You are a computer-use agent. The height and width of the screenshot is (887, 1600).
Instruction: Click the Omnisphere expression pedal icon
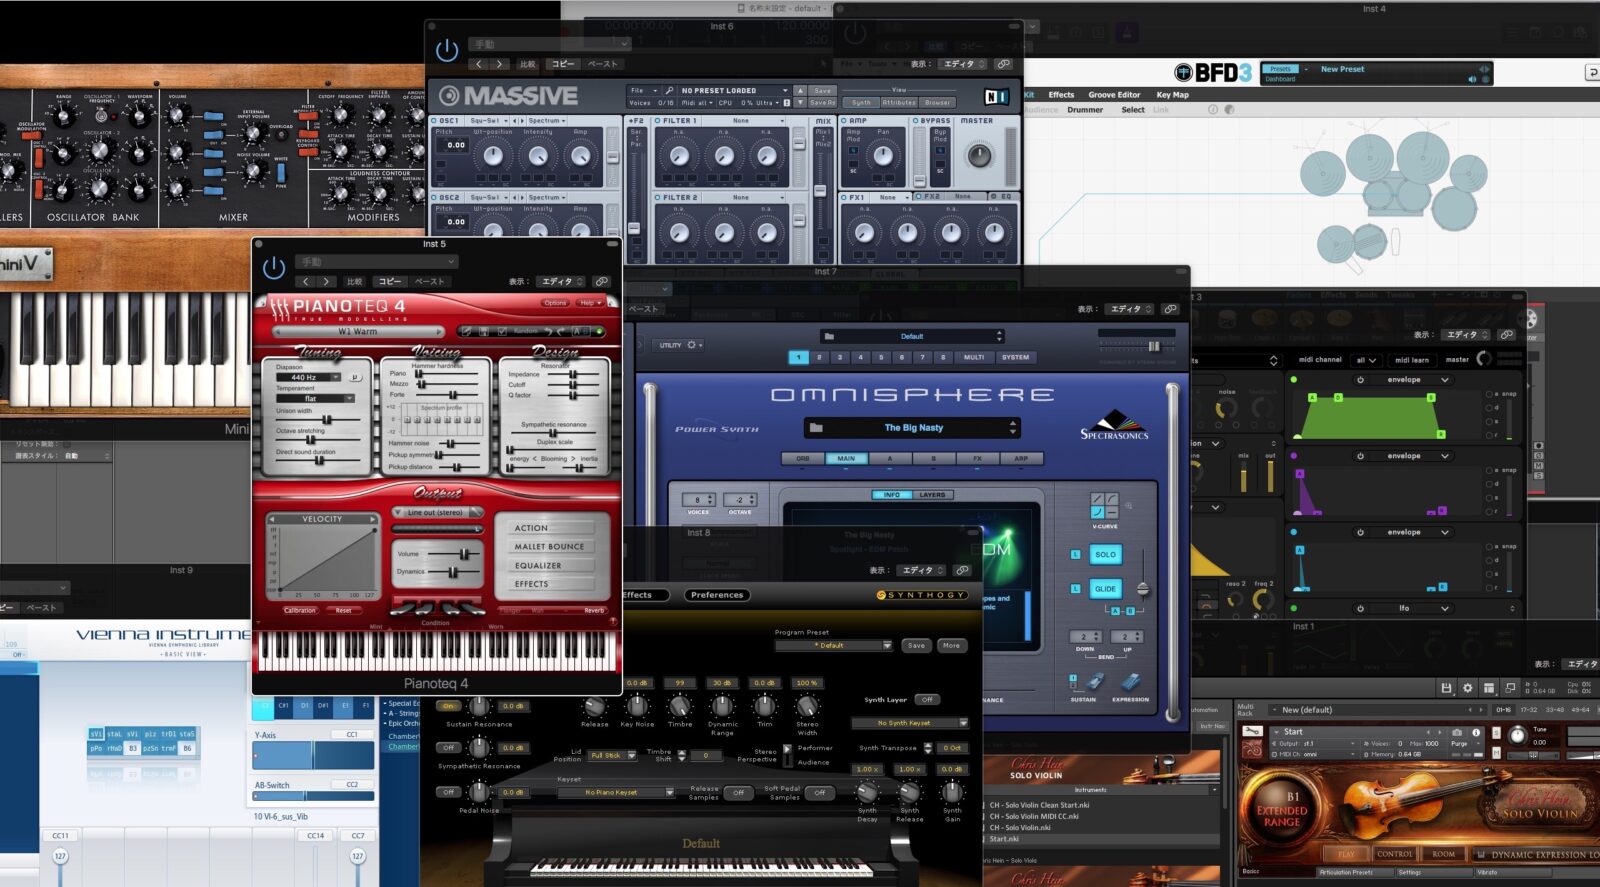(1130, 681)
